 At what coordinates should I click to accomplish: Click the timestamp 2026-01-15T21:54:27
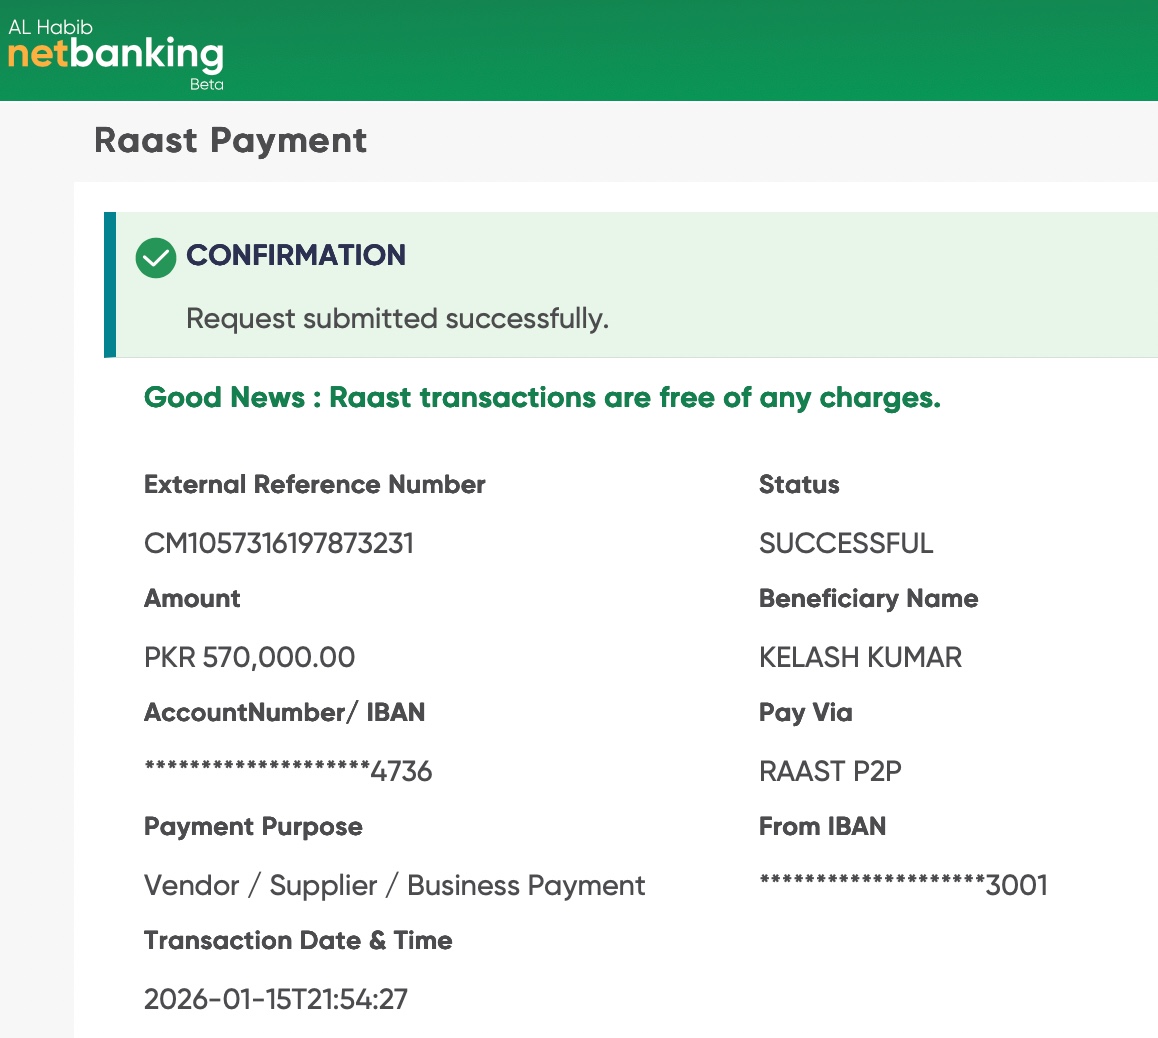[276, 1000]
